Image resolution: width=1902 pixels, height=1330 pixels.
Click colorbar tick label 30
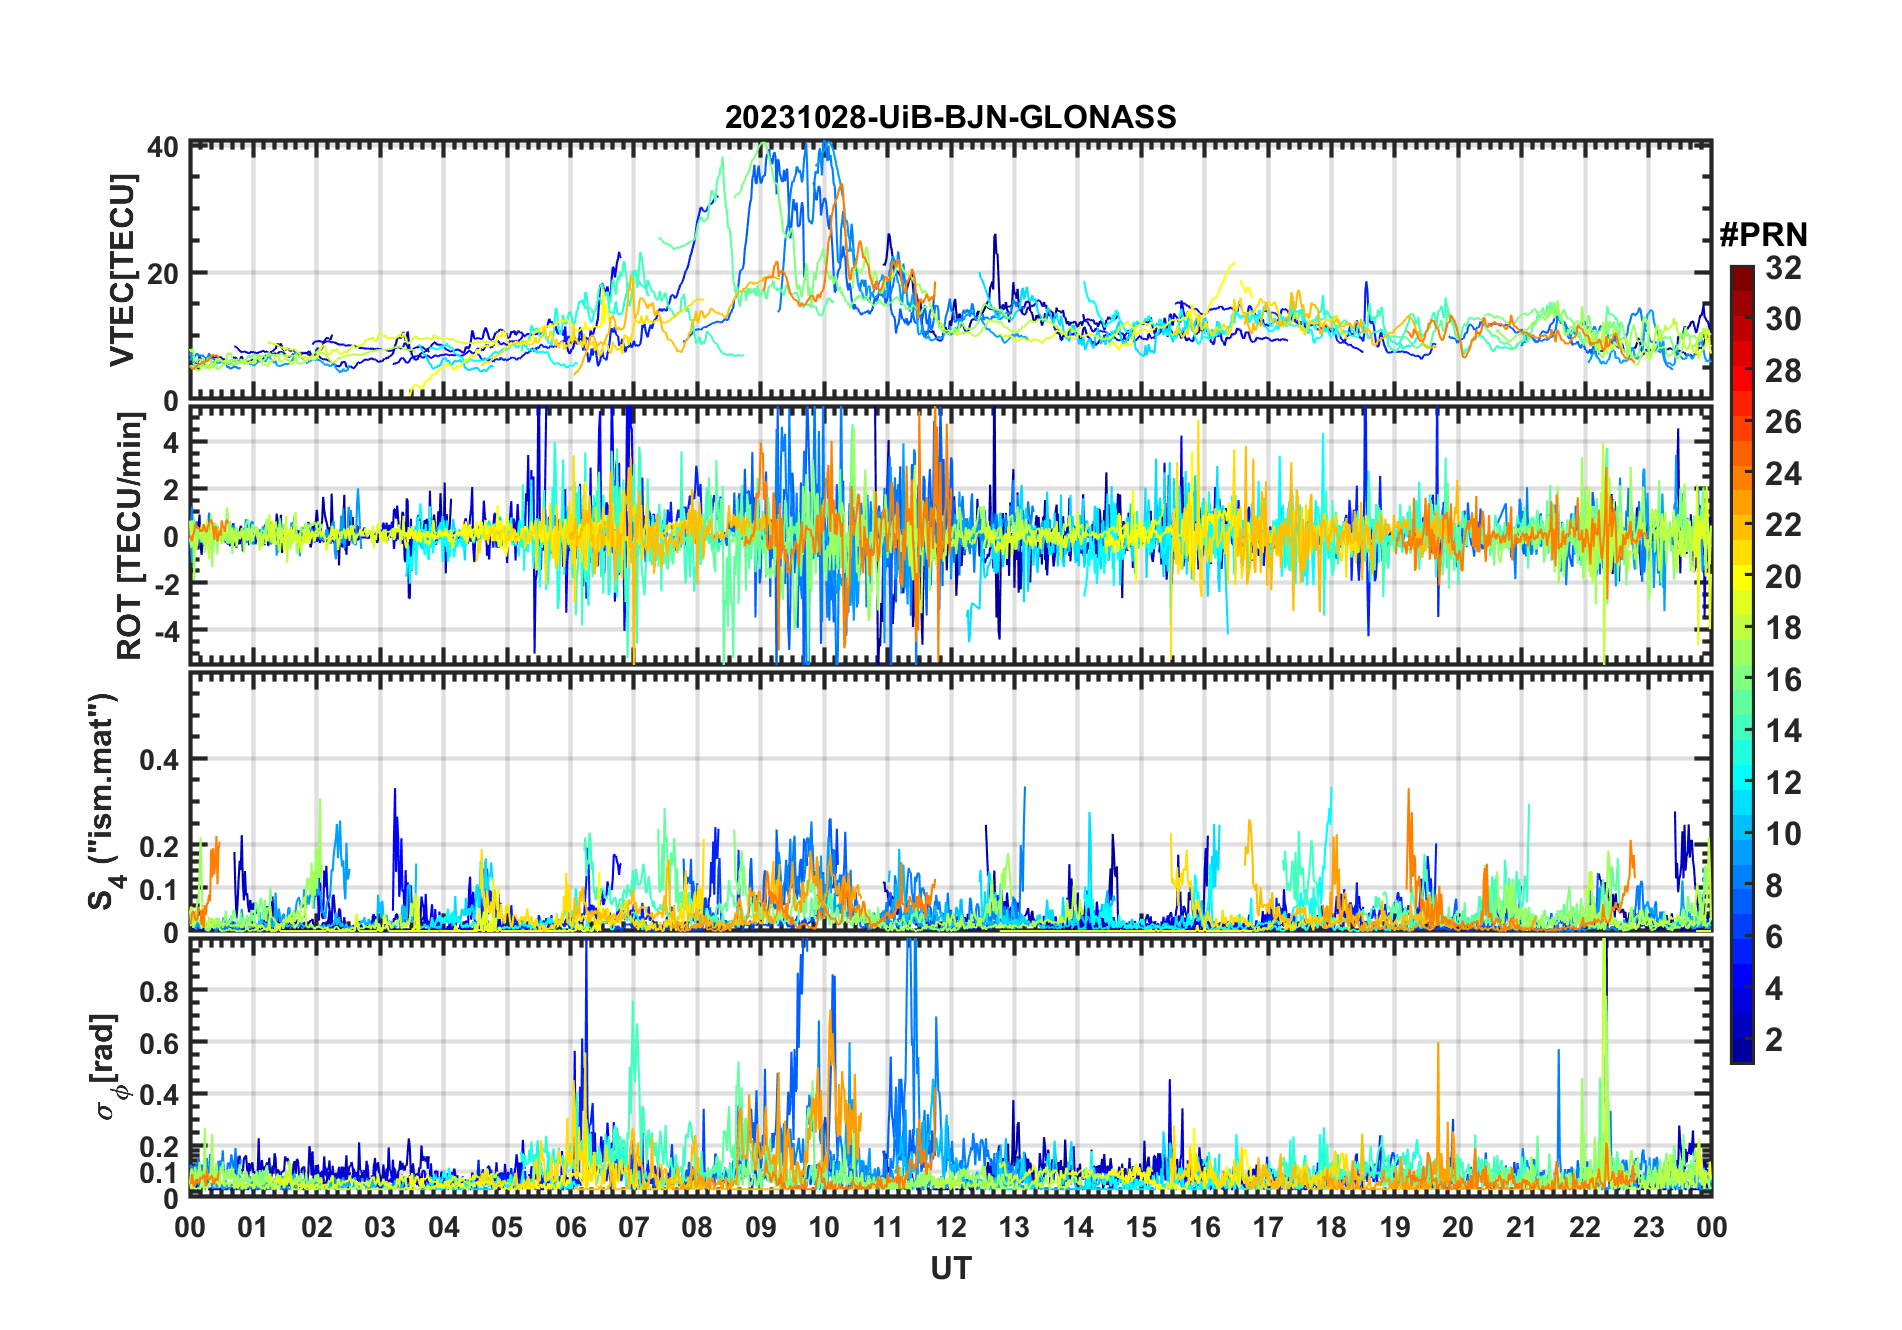click(x=1783, y=319)
